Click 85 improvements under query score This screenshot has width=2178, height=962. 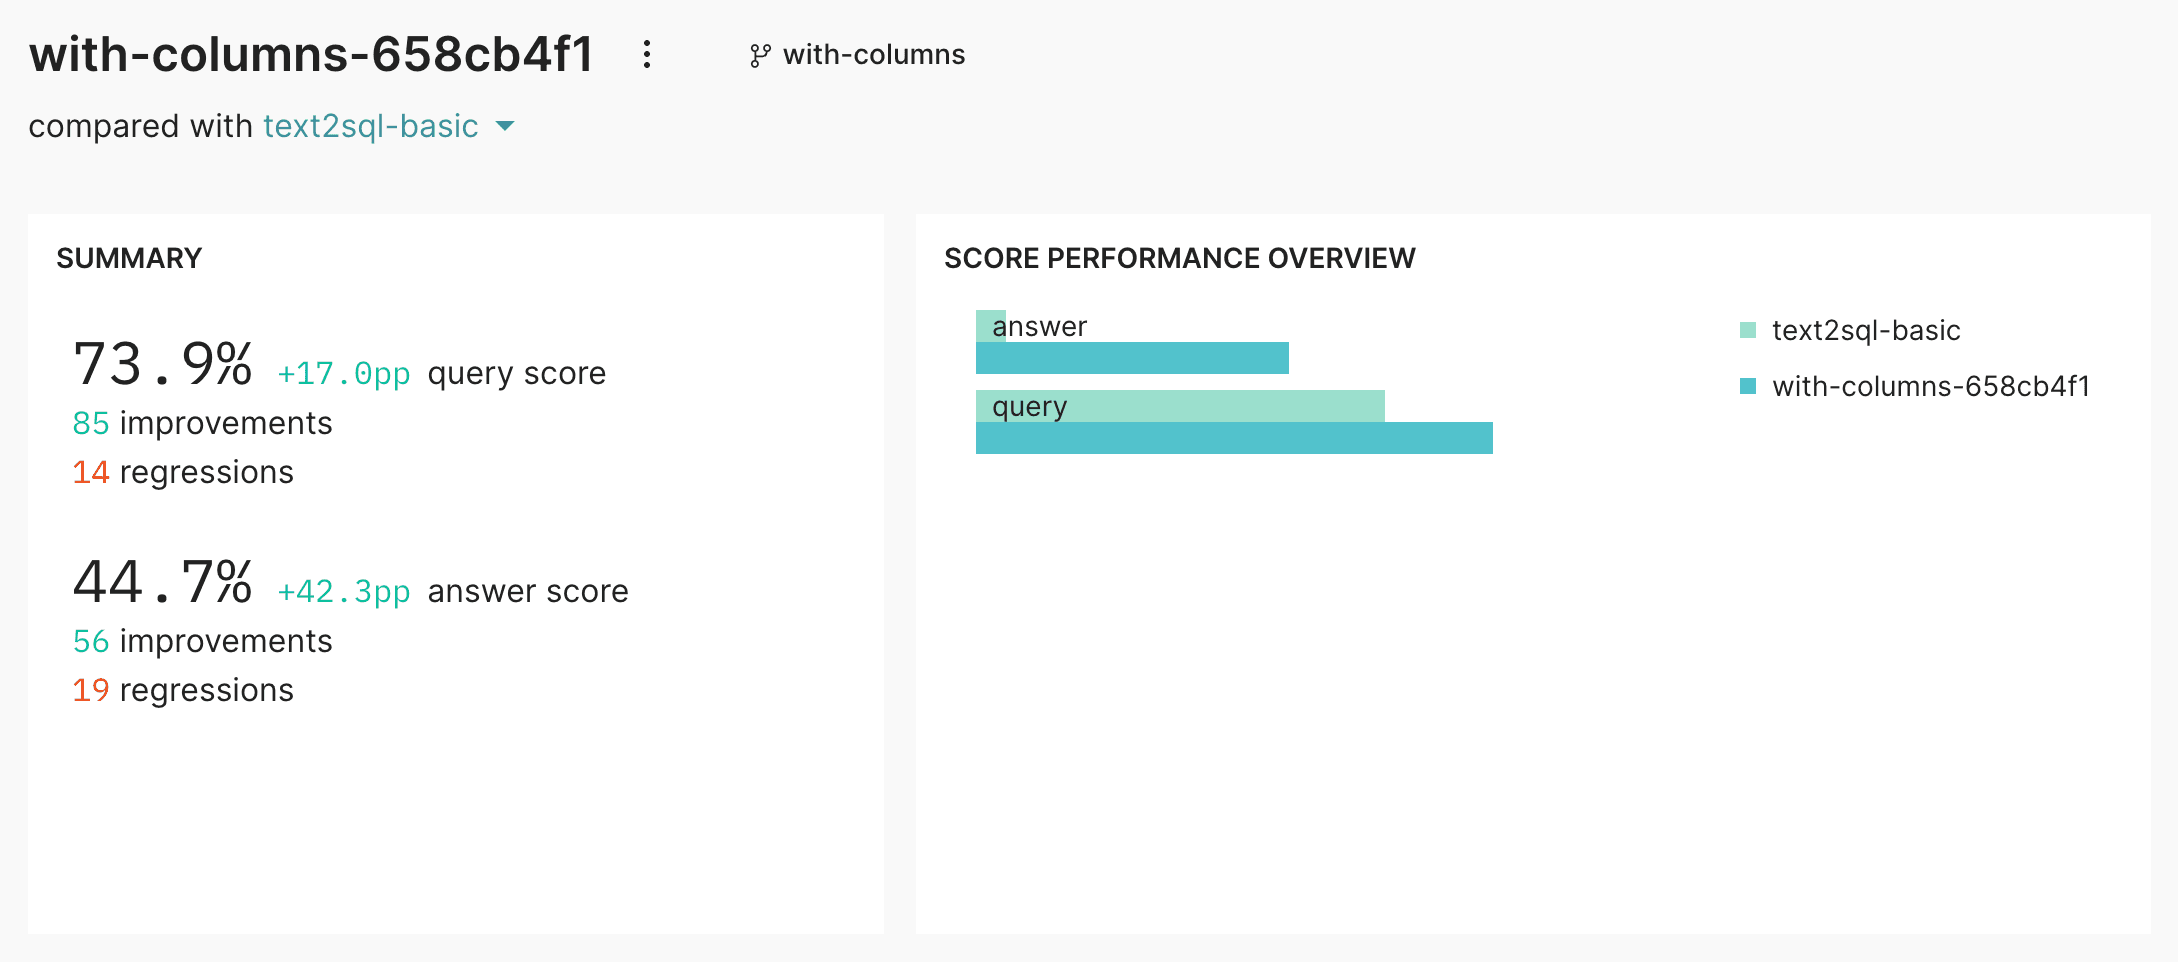[x=201, y=423]
